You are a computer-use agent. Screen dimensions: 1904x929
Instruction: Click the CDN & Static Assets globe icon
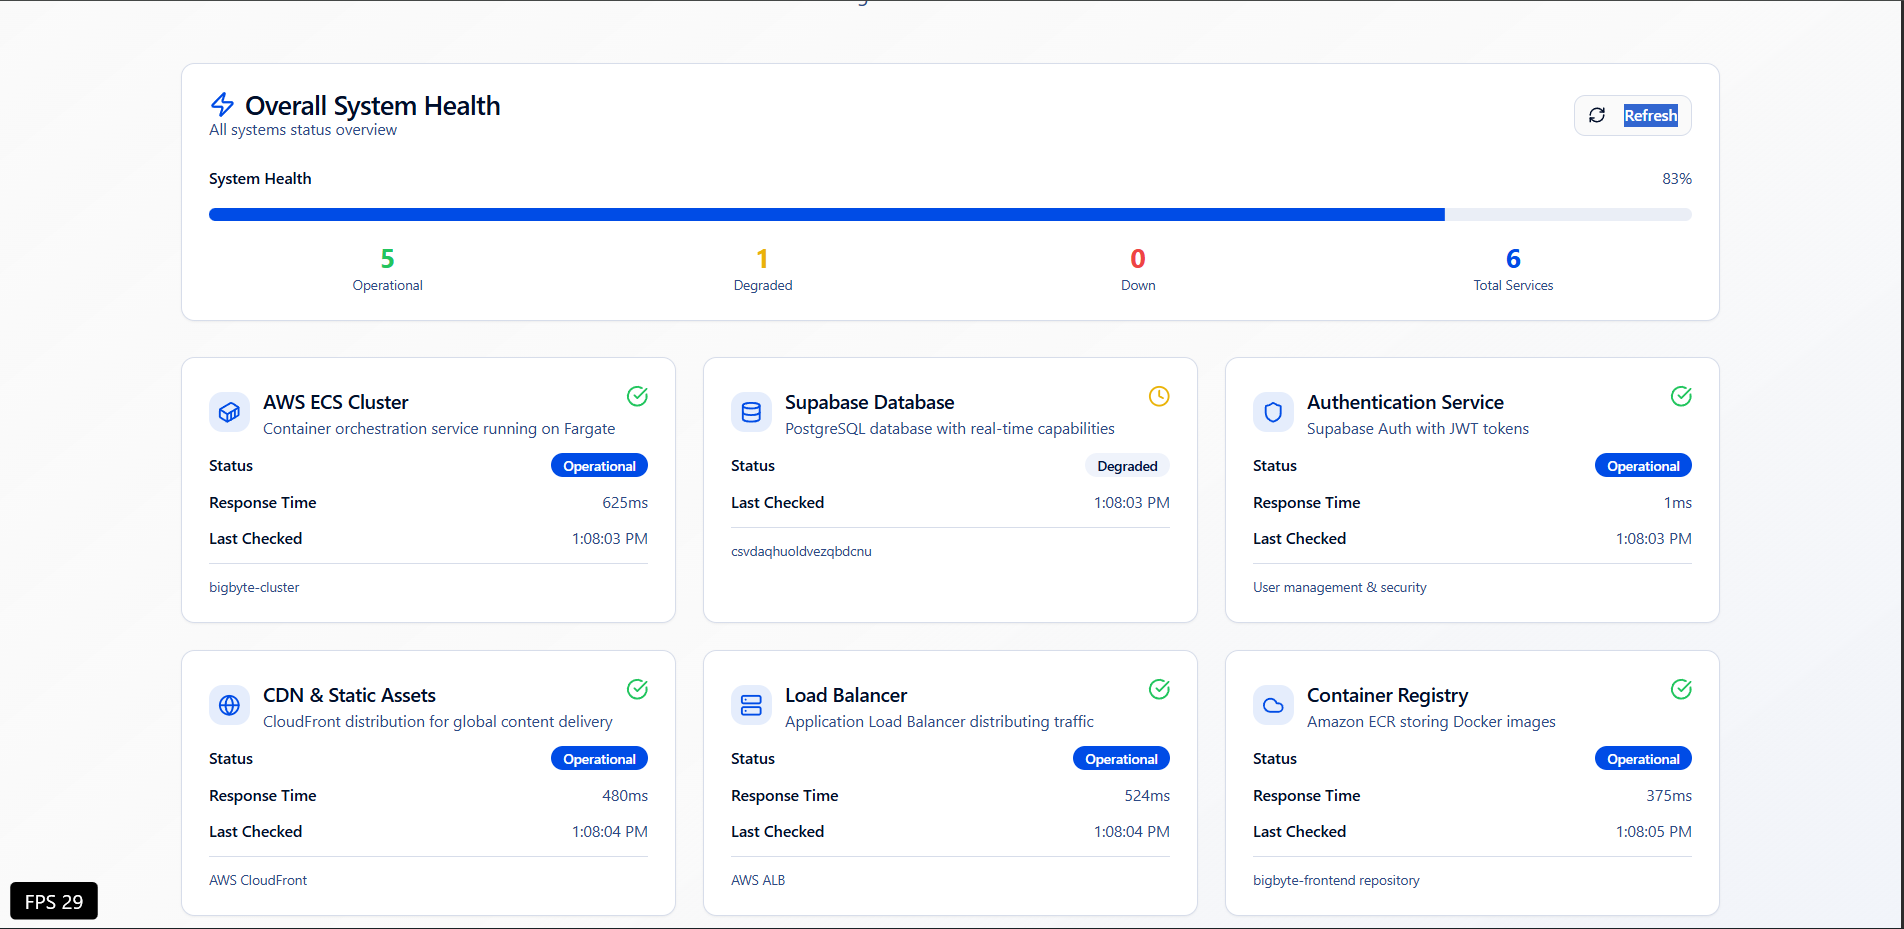(229, 705)
